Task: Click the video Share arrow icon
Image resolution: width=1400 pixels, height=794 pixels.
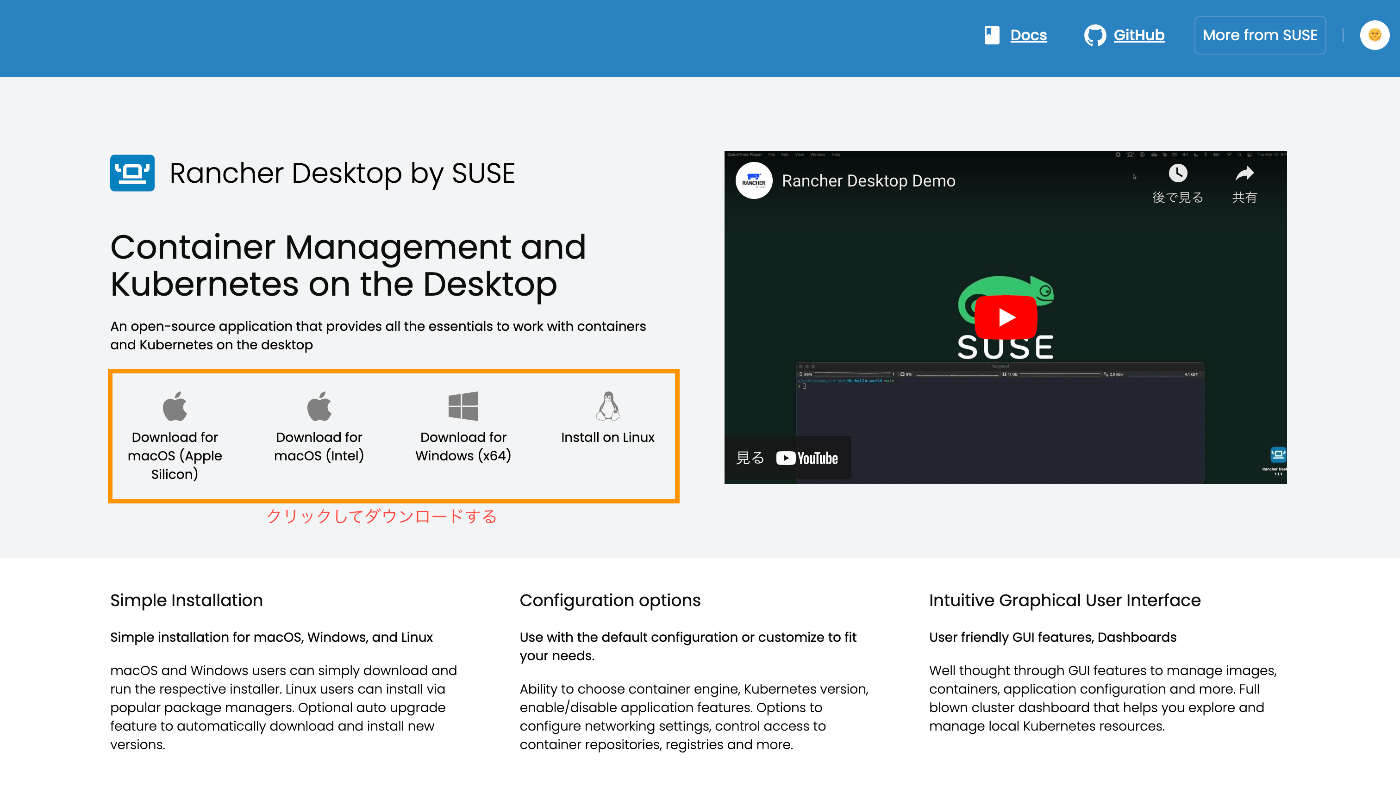Action: coord(1244,174)
